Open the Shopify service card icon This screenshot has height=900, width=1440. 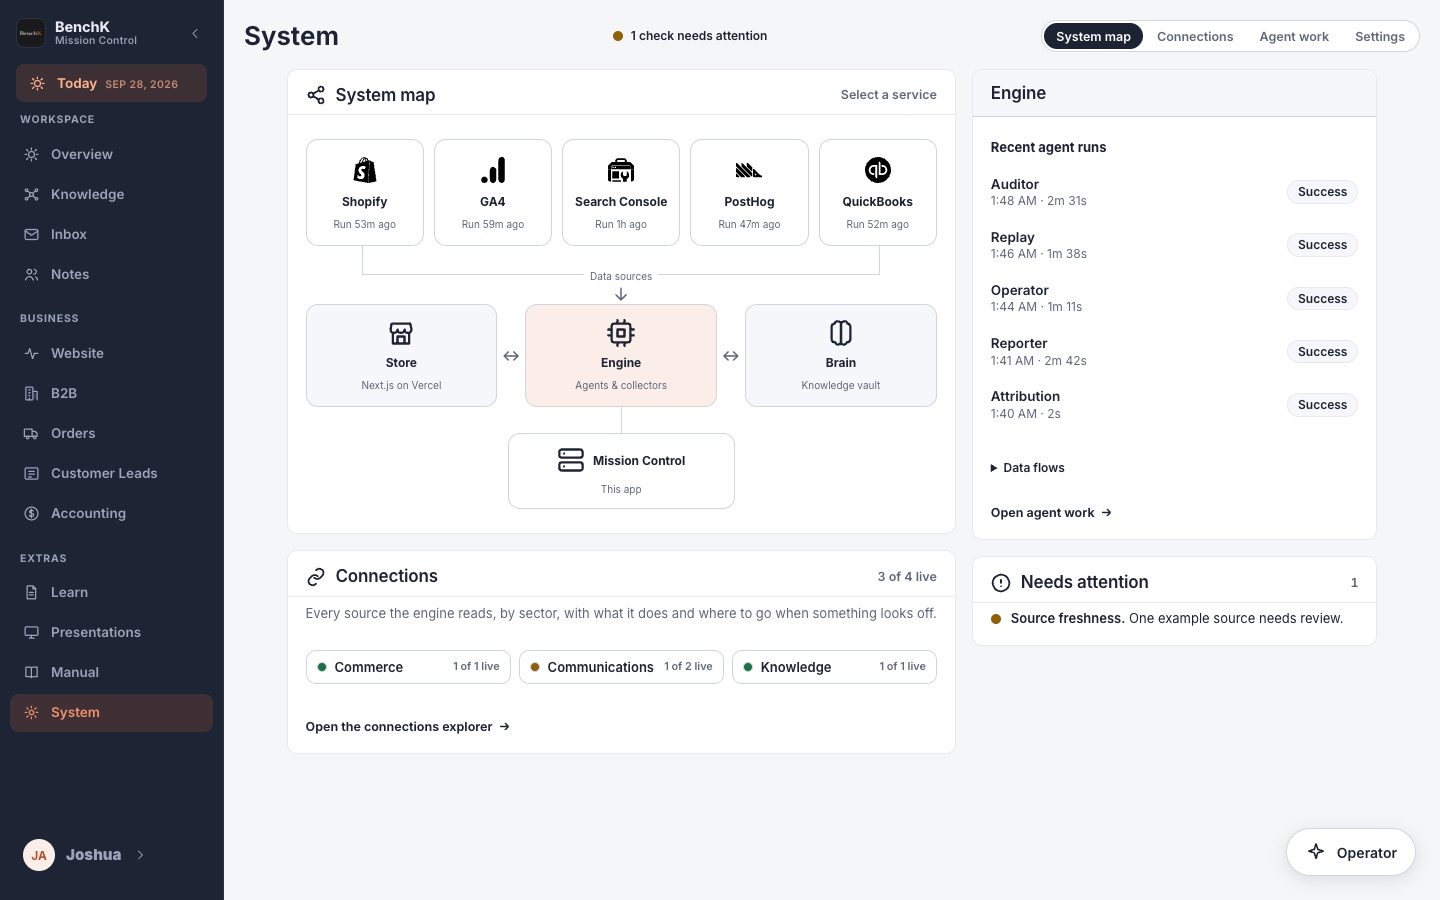coord(365,170)
